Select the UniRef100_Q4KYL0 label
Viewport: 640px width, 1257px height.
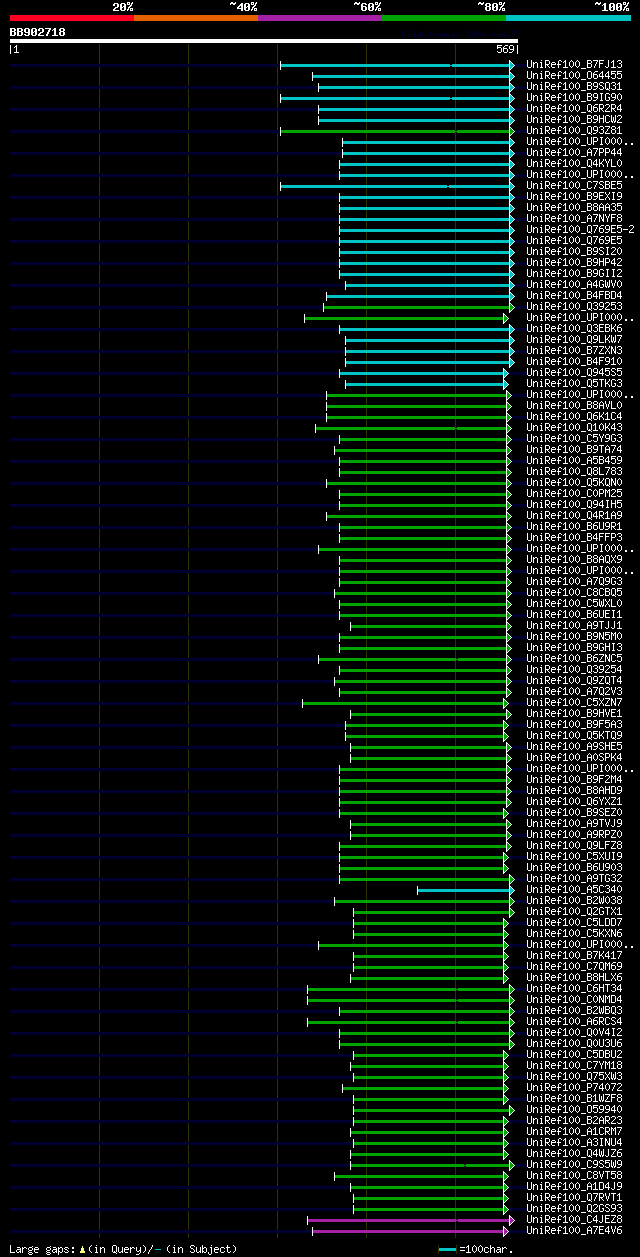click(x=575, y=163)
